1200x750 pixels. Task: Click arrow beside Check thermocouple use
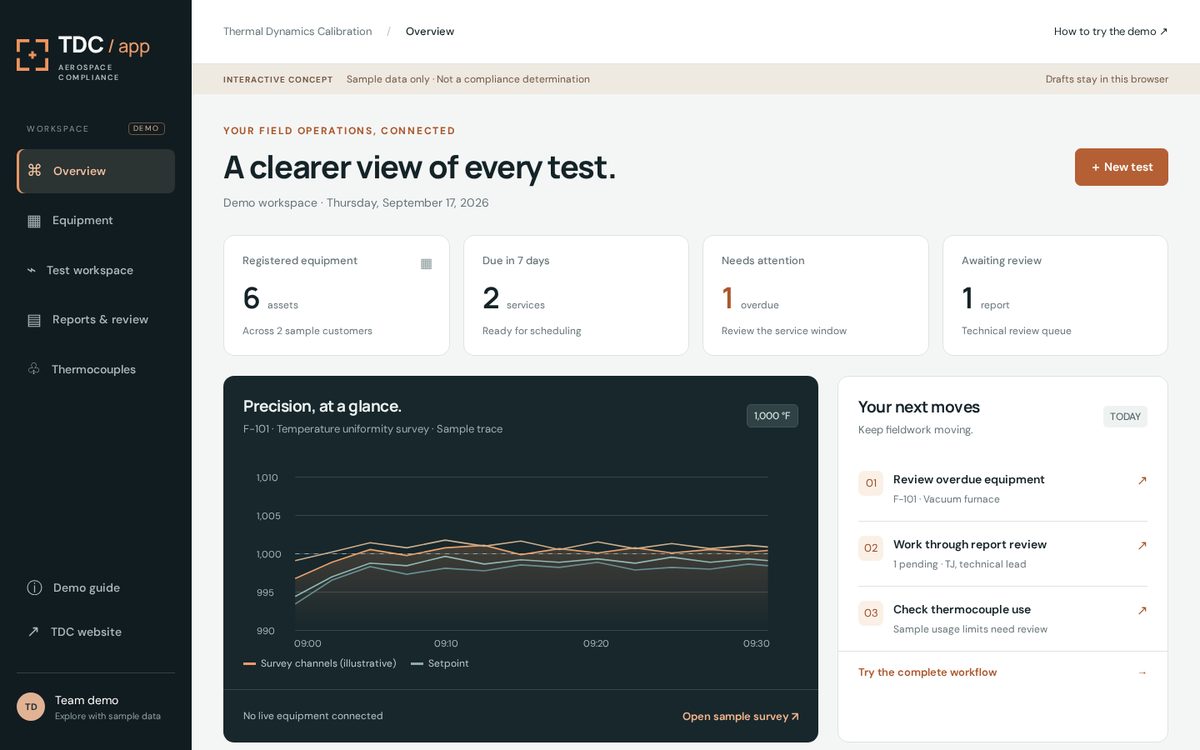[x=1142, y=611]
